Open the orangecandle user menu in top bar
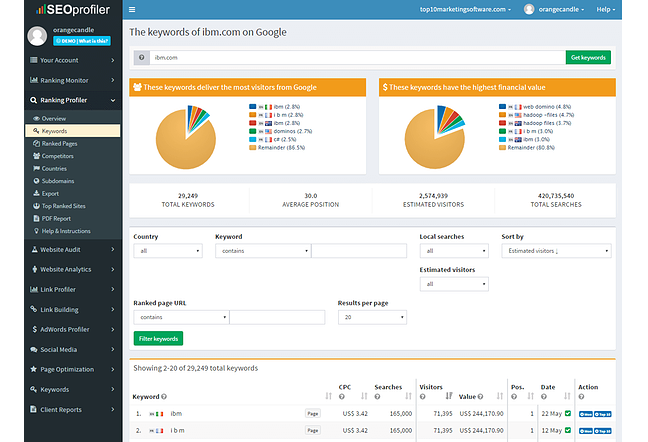The image size is (648, 442). pos(561,9)
